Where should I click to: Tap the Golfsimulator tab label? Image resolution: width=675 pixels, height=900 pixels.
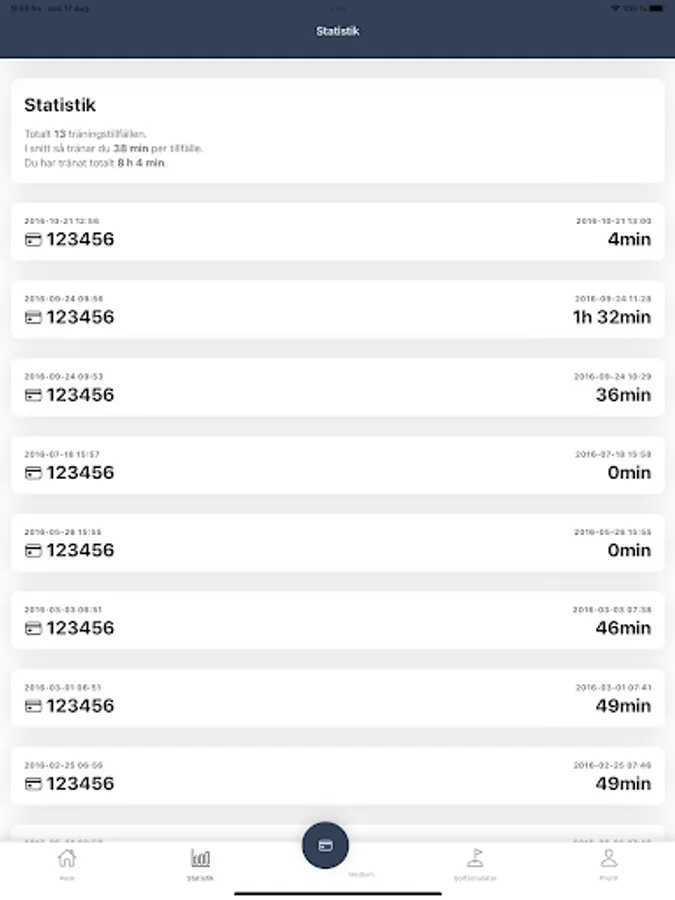pyautogui.click(x=475, y=878)
